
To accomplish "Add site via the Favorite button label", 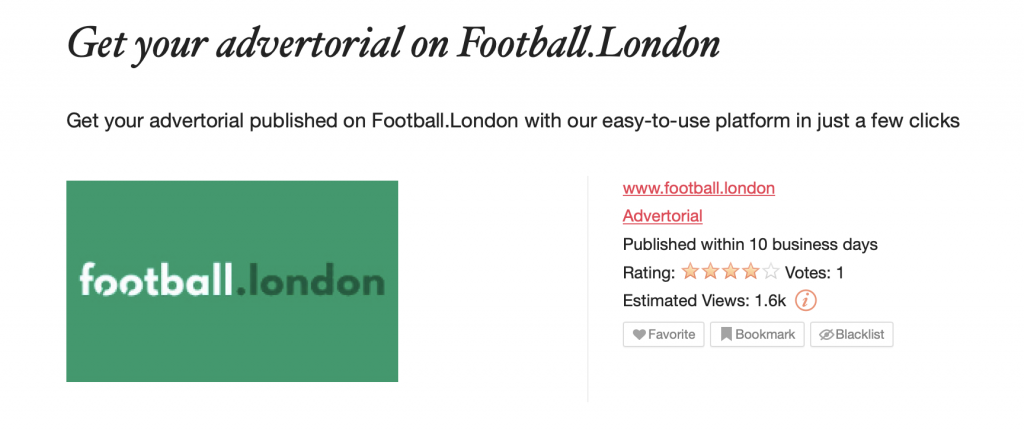I will [x=671, y=335].
